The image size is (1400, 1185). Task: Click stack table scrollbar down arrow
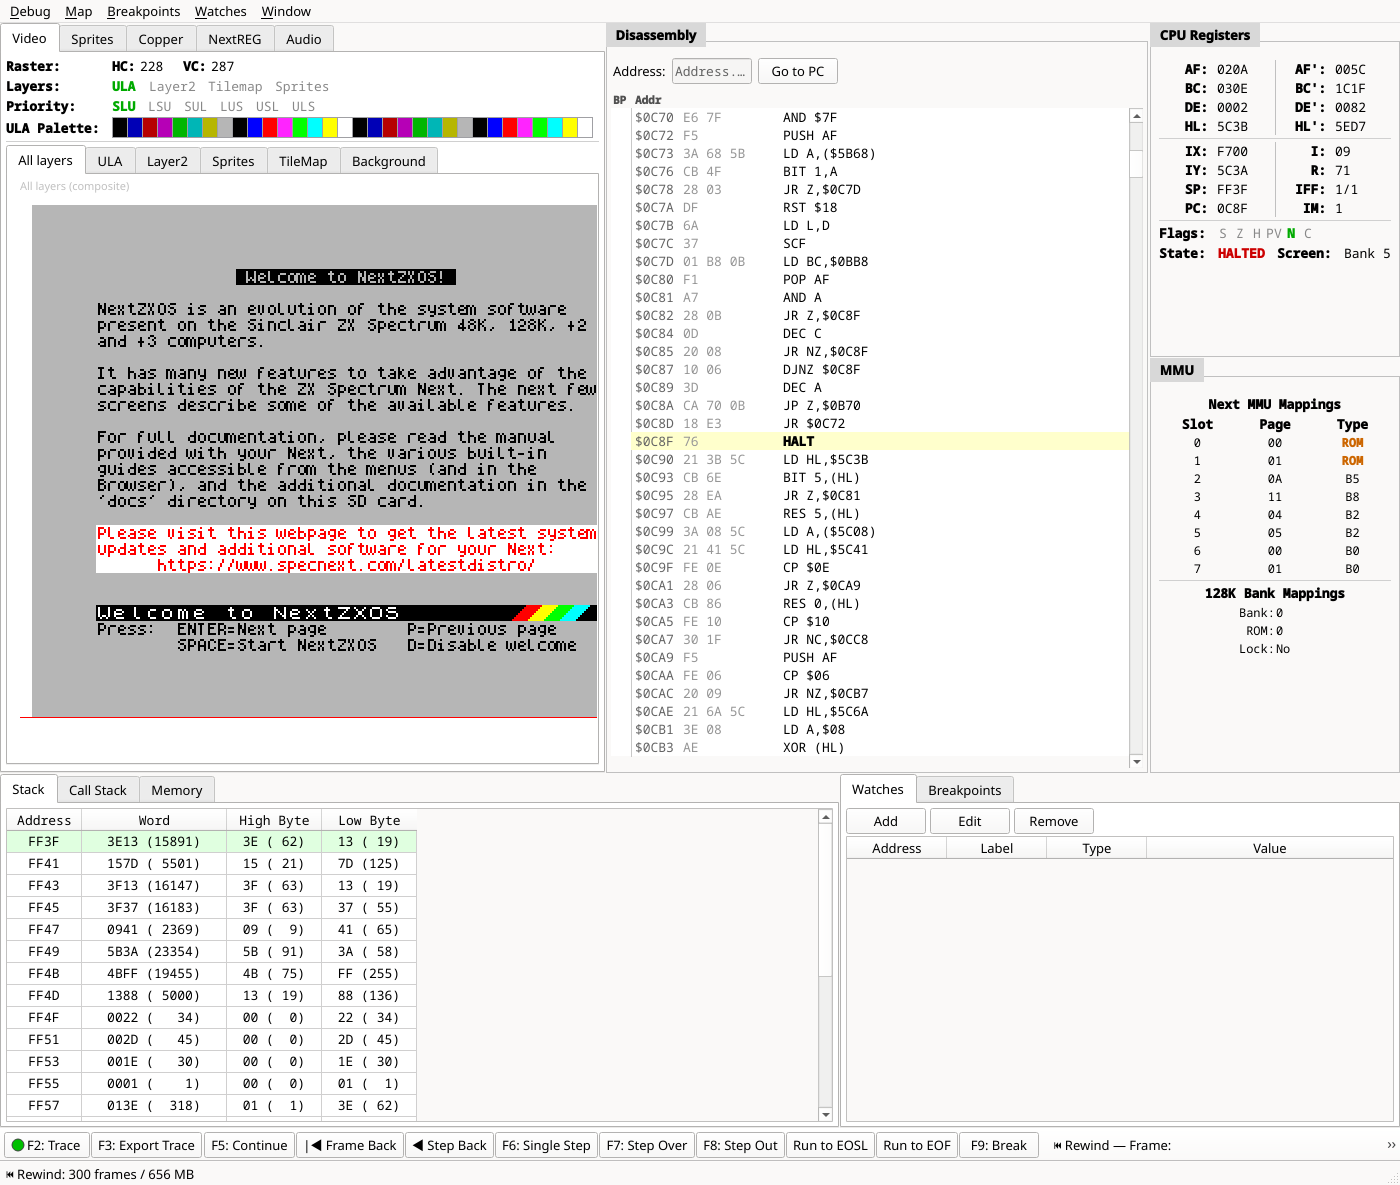(x=825, y=1114)
